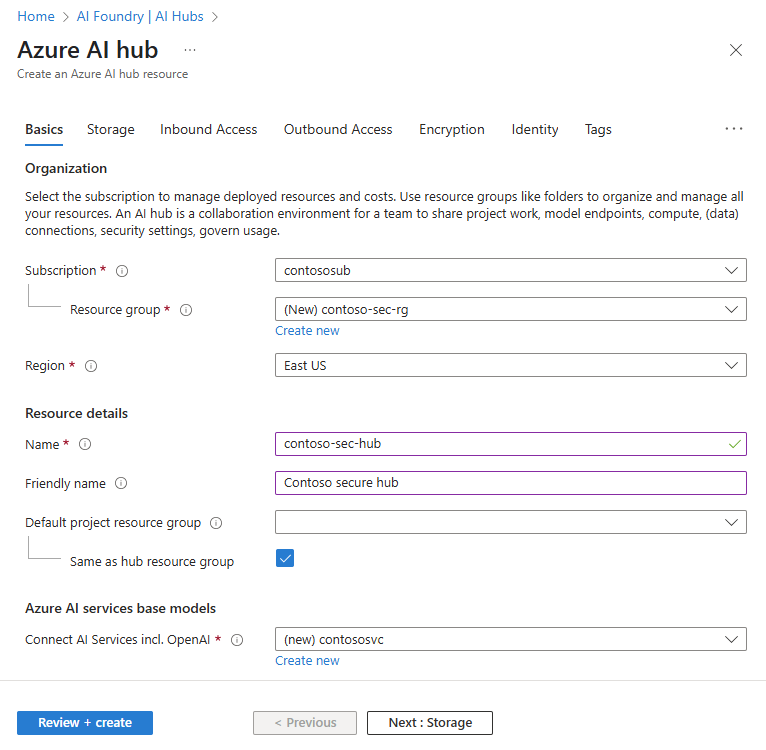
Task: Open the Resource group dropdown
Action: 511,309
